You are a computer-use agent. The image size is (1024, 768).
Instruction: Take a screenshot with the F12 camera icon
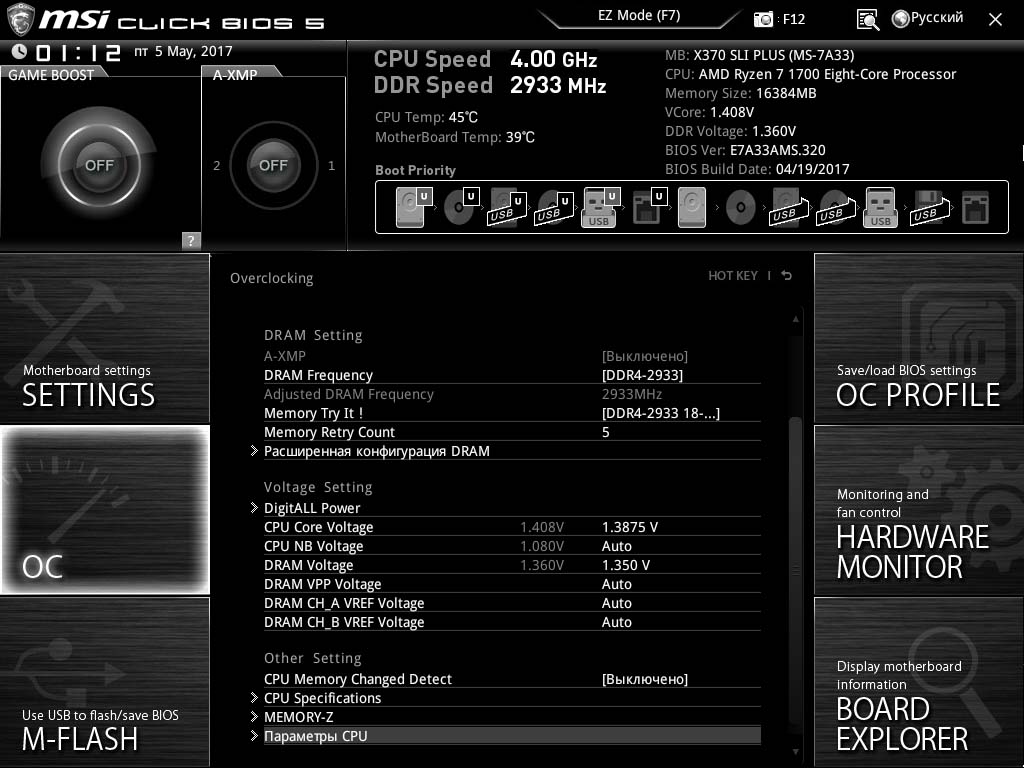[x=763, y=19]
